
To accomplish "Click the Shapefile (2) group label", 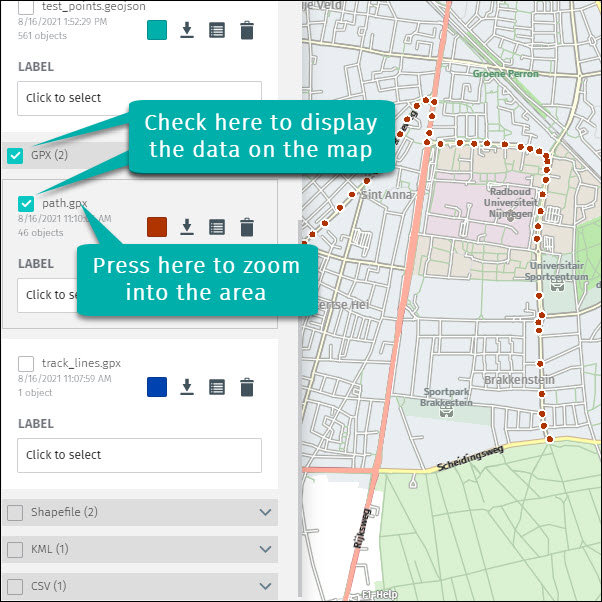I will [64, 512].
